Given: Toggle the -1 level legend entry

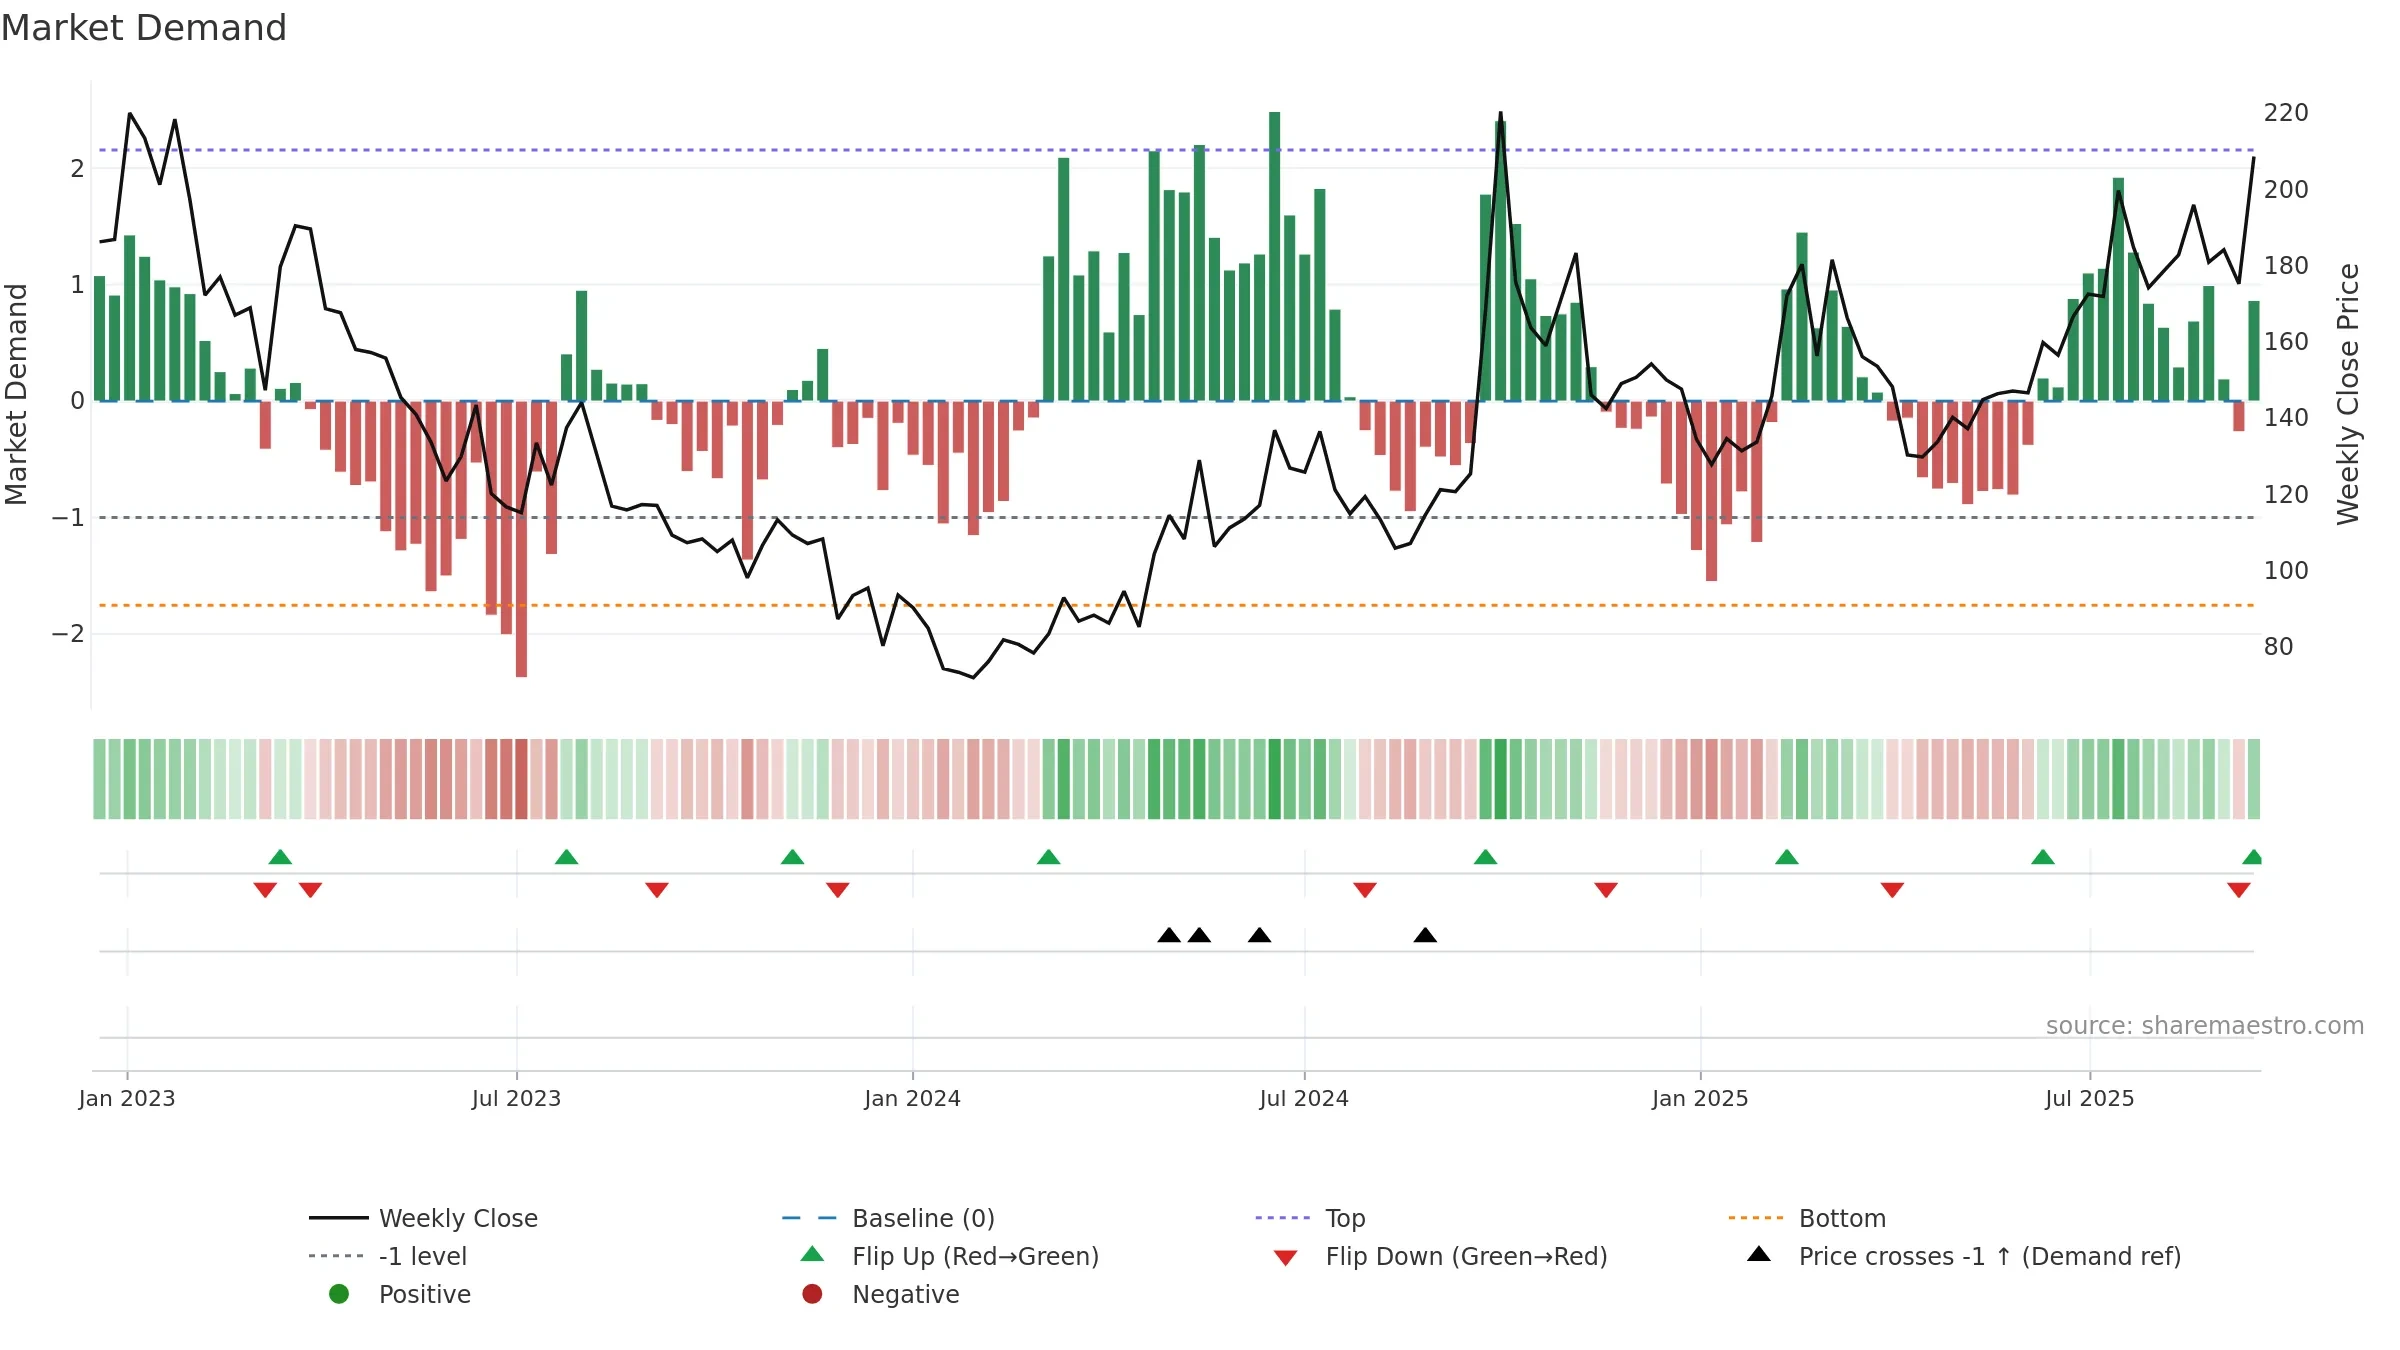Looking at the screenshot, I should pyautogui.click(x=388, y=1256).
